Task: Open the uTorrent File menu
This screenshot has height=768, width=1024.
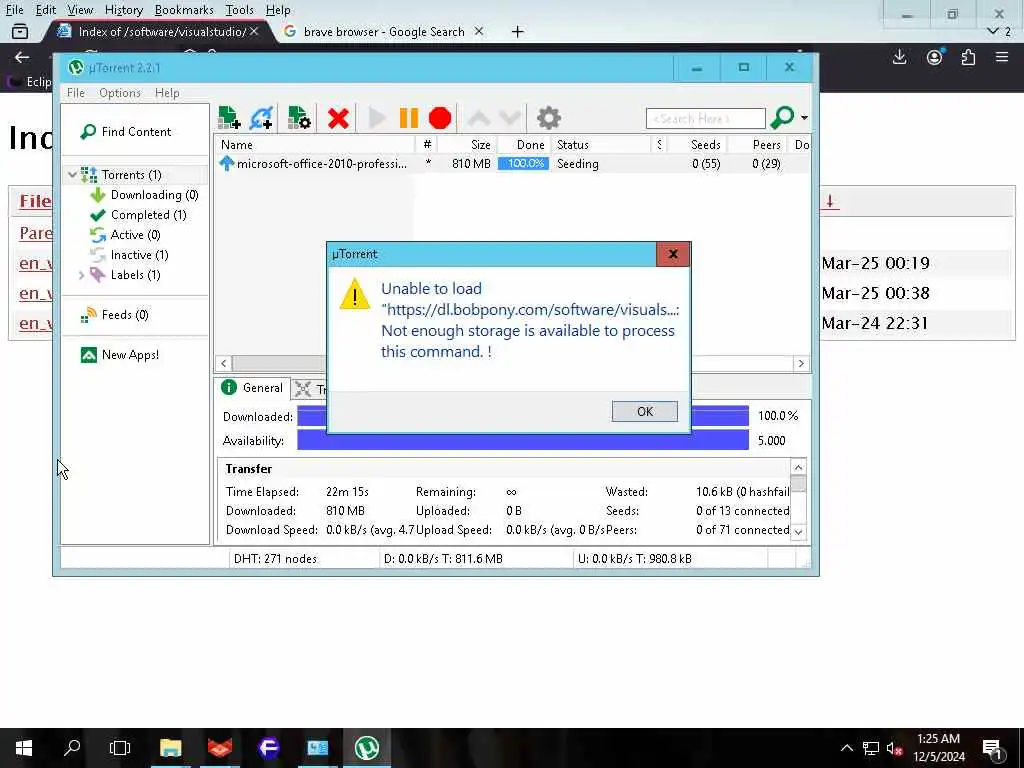Action: point(76,93)
